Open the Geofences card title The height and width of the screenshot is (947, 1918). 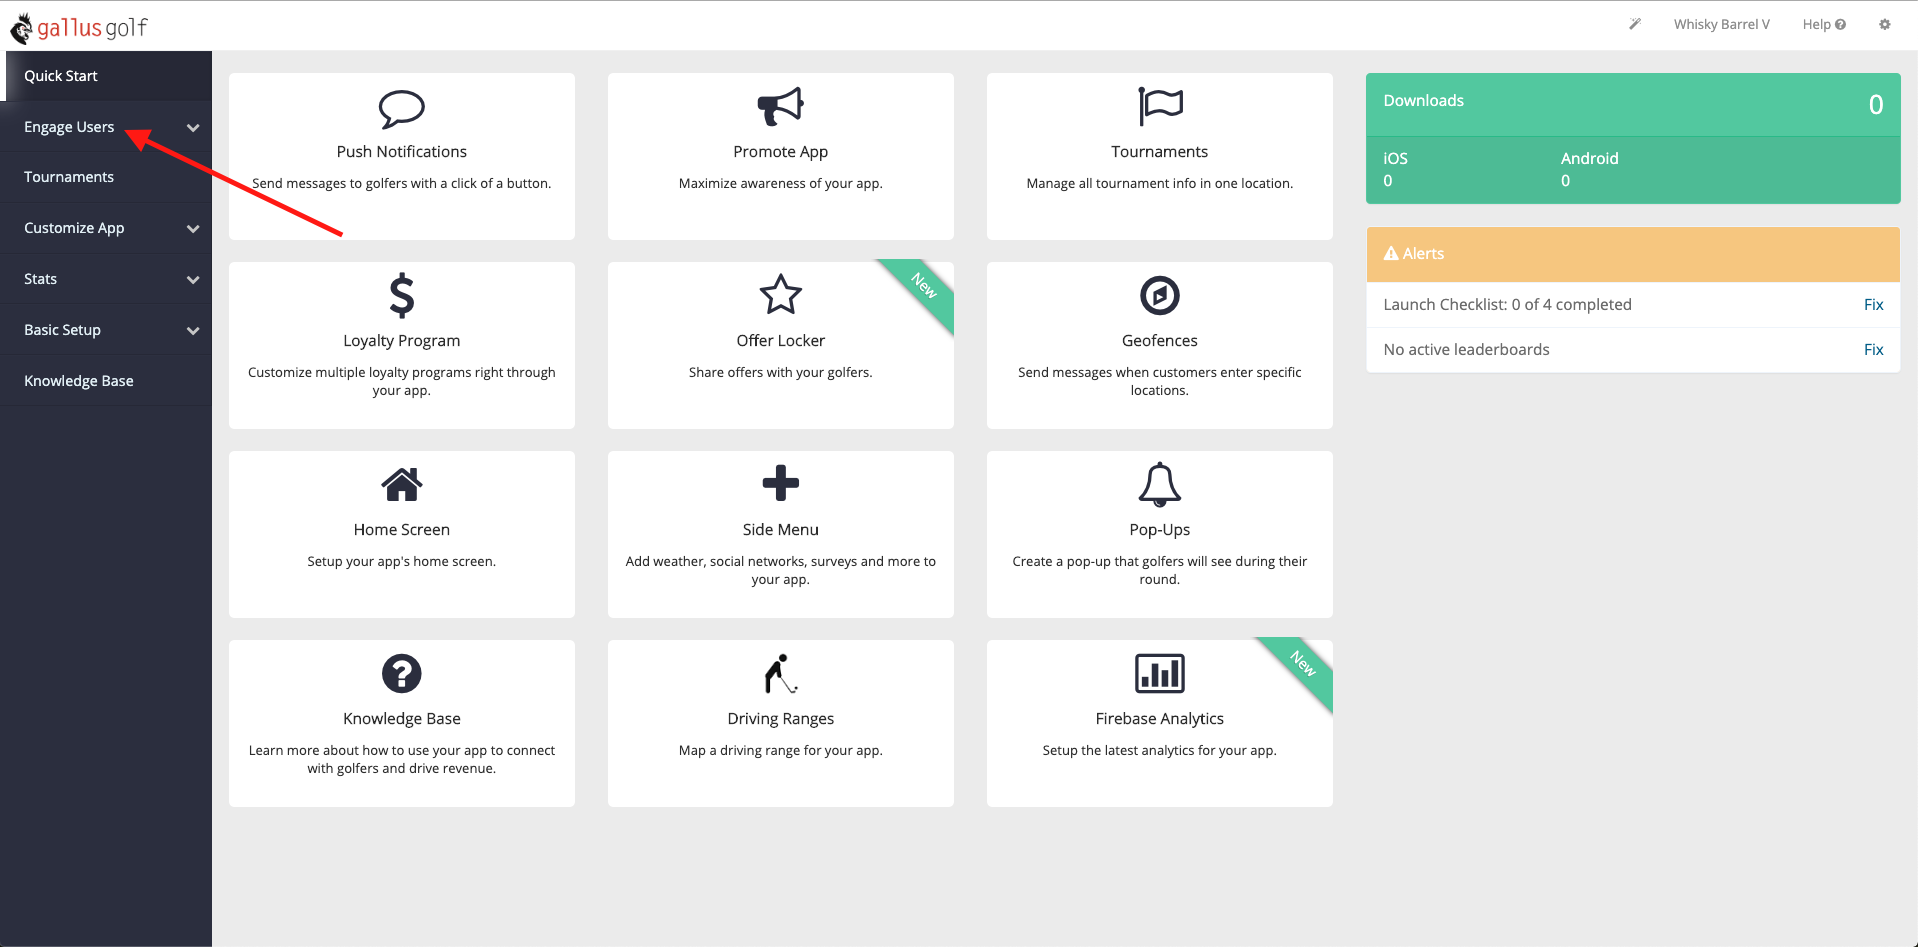(x=1160, y=341)
